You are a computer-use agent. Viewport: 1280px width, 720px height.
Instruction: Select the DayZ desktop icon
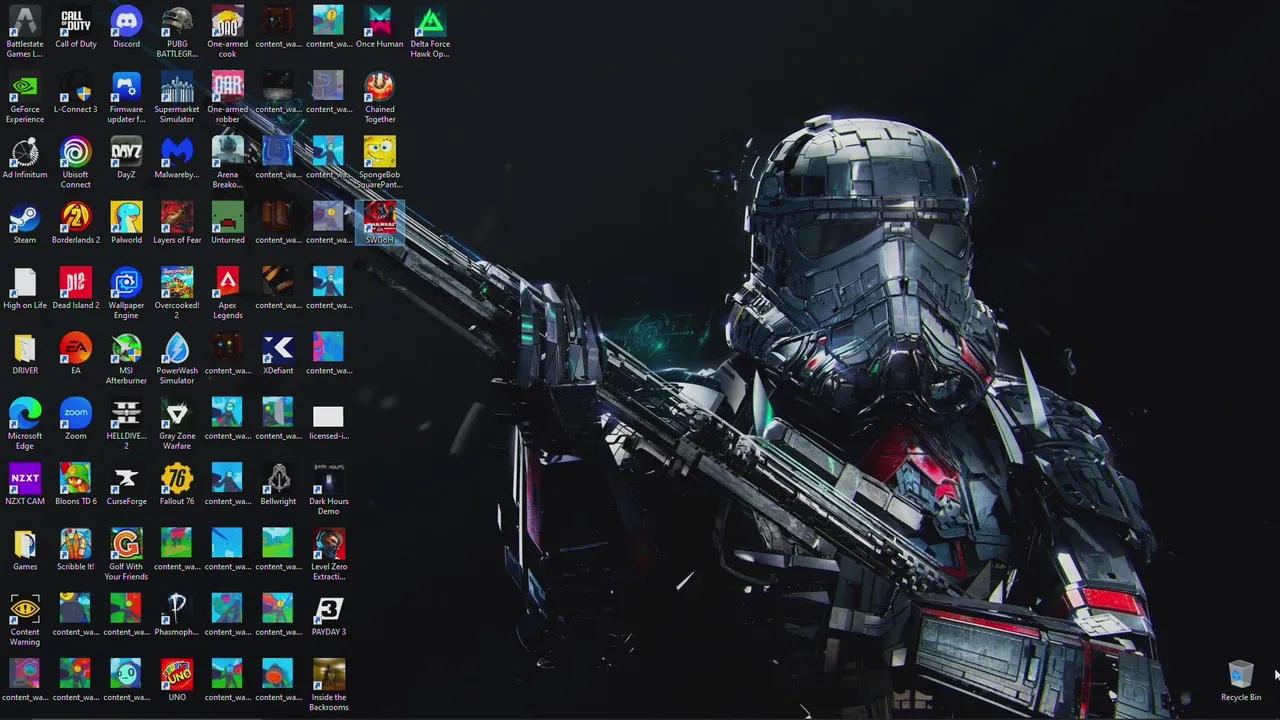tap(126, 158)
